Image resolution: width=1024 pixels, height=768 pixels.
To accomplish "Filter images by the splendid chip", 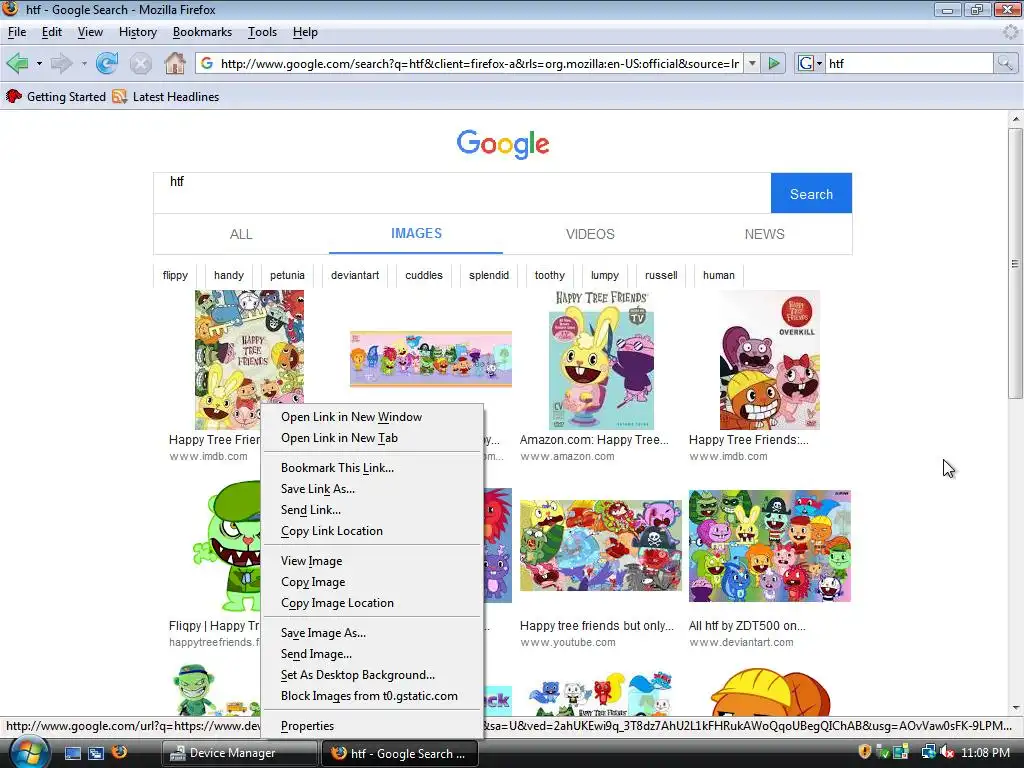I will (488, 275).
